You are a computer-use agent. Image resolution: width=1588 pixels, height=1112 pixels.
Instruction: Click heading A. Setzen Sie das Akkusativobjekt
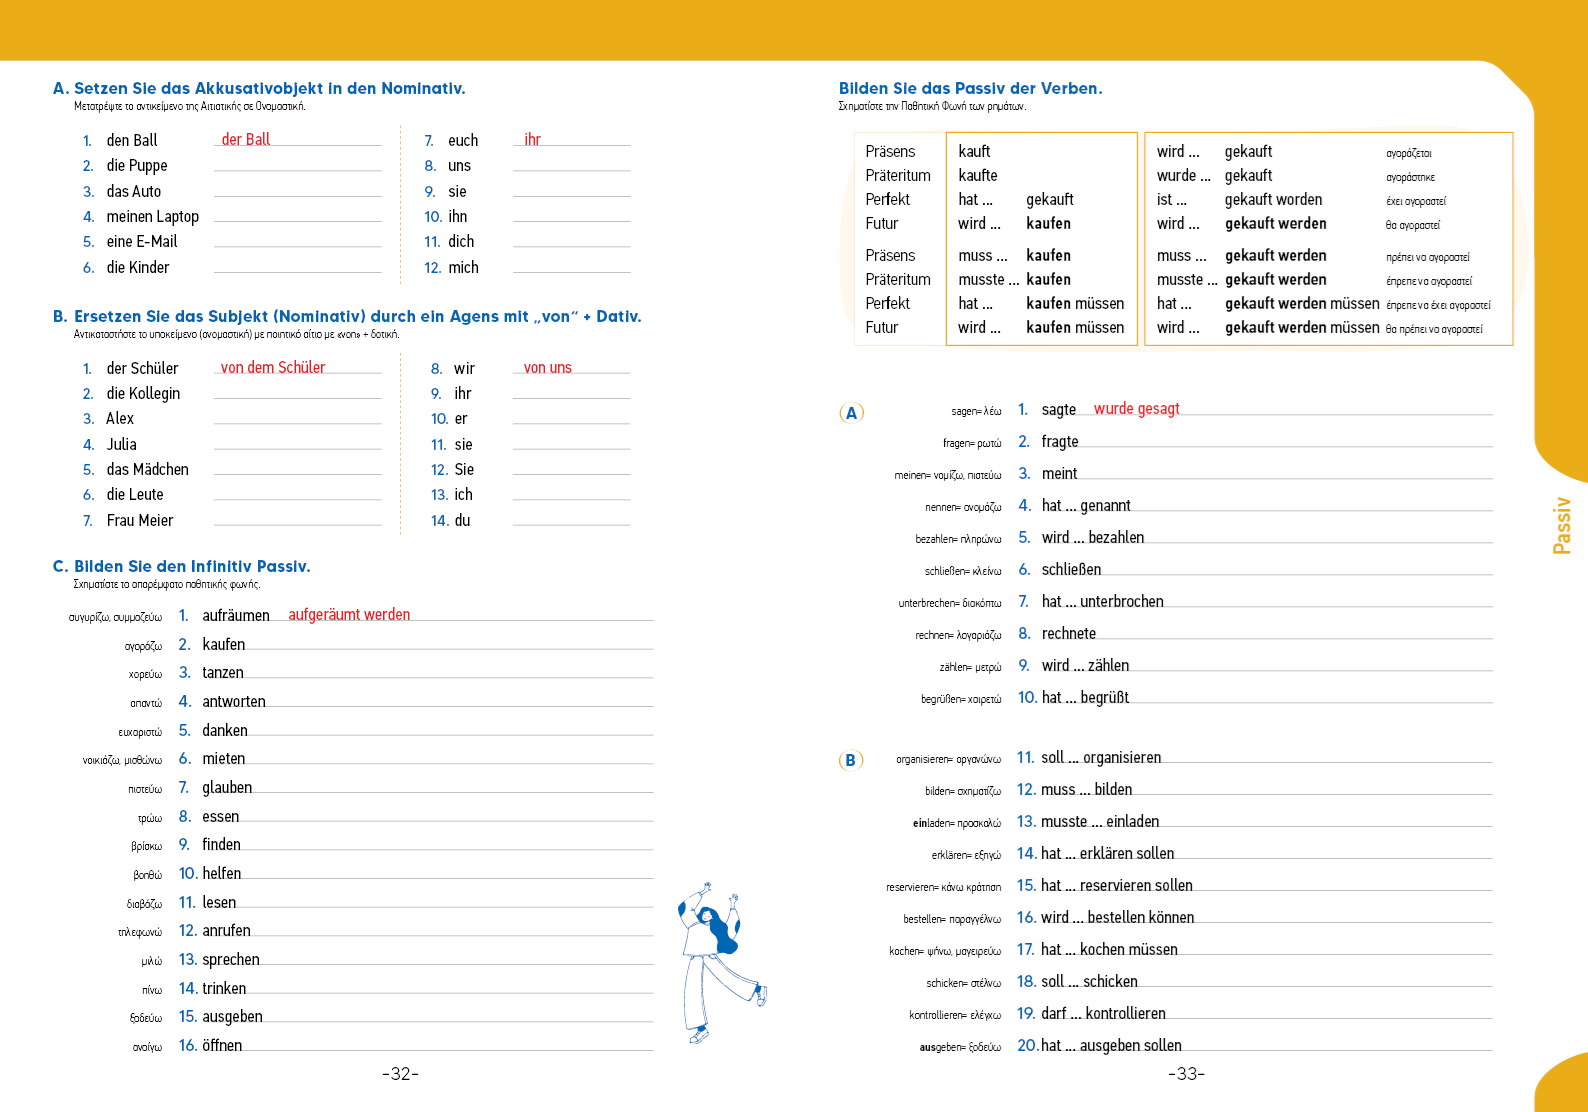259,89
